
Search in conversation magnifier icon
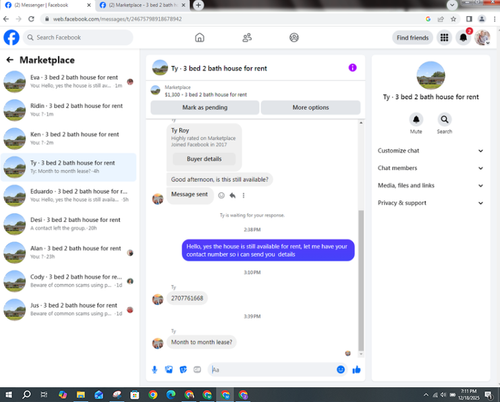444,119
